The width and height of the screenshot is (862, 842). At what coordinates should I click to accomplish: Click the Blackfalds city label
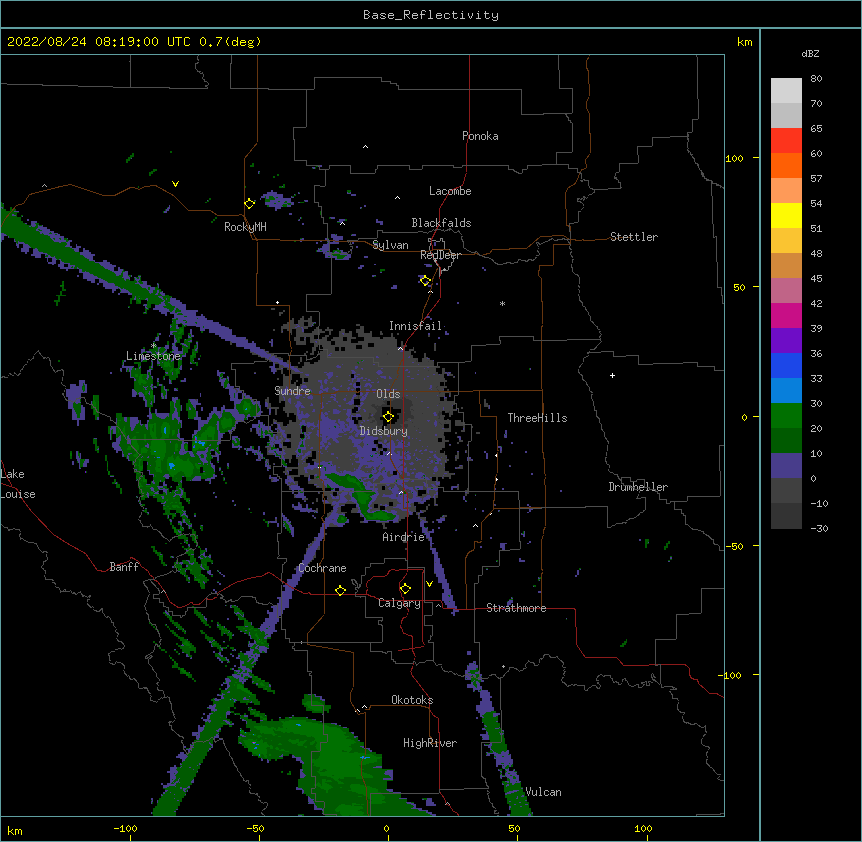click(x=441, y=223)
